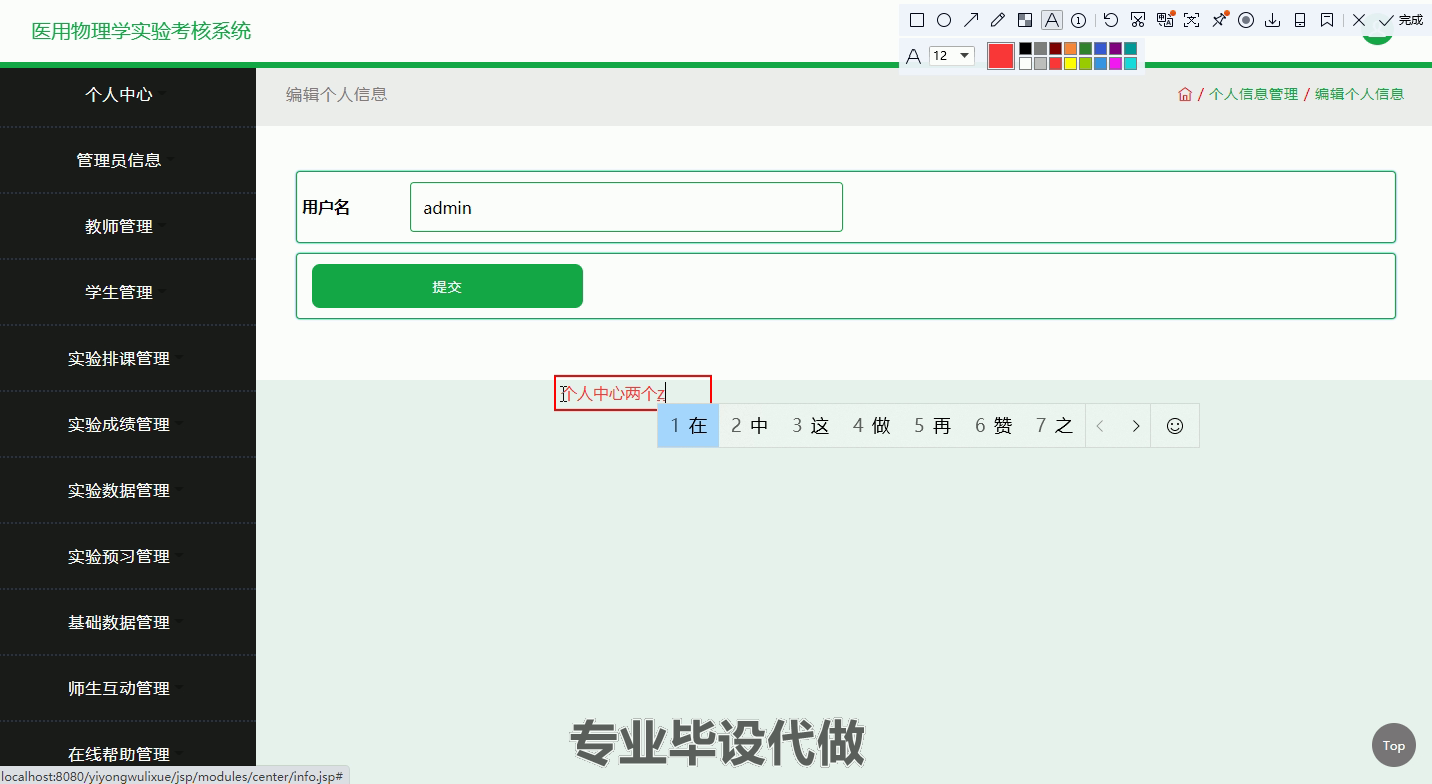1432x784 pixels.
Task: Pick the yellow color swatch
Action: tap(1070, 64)
